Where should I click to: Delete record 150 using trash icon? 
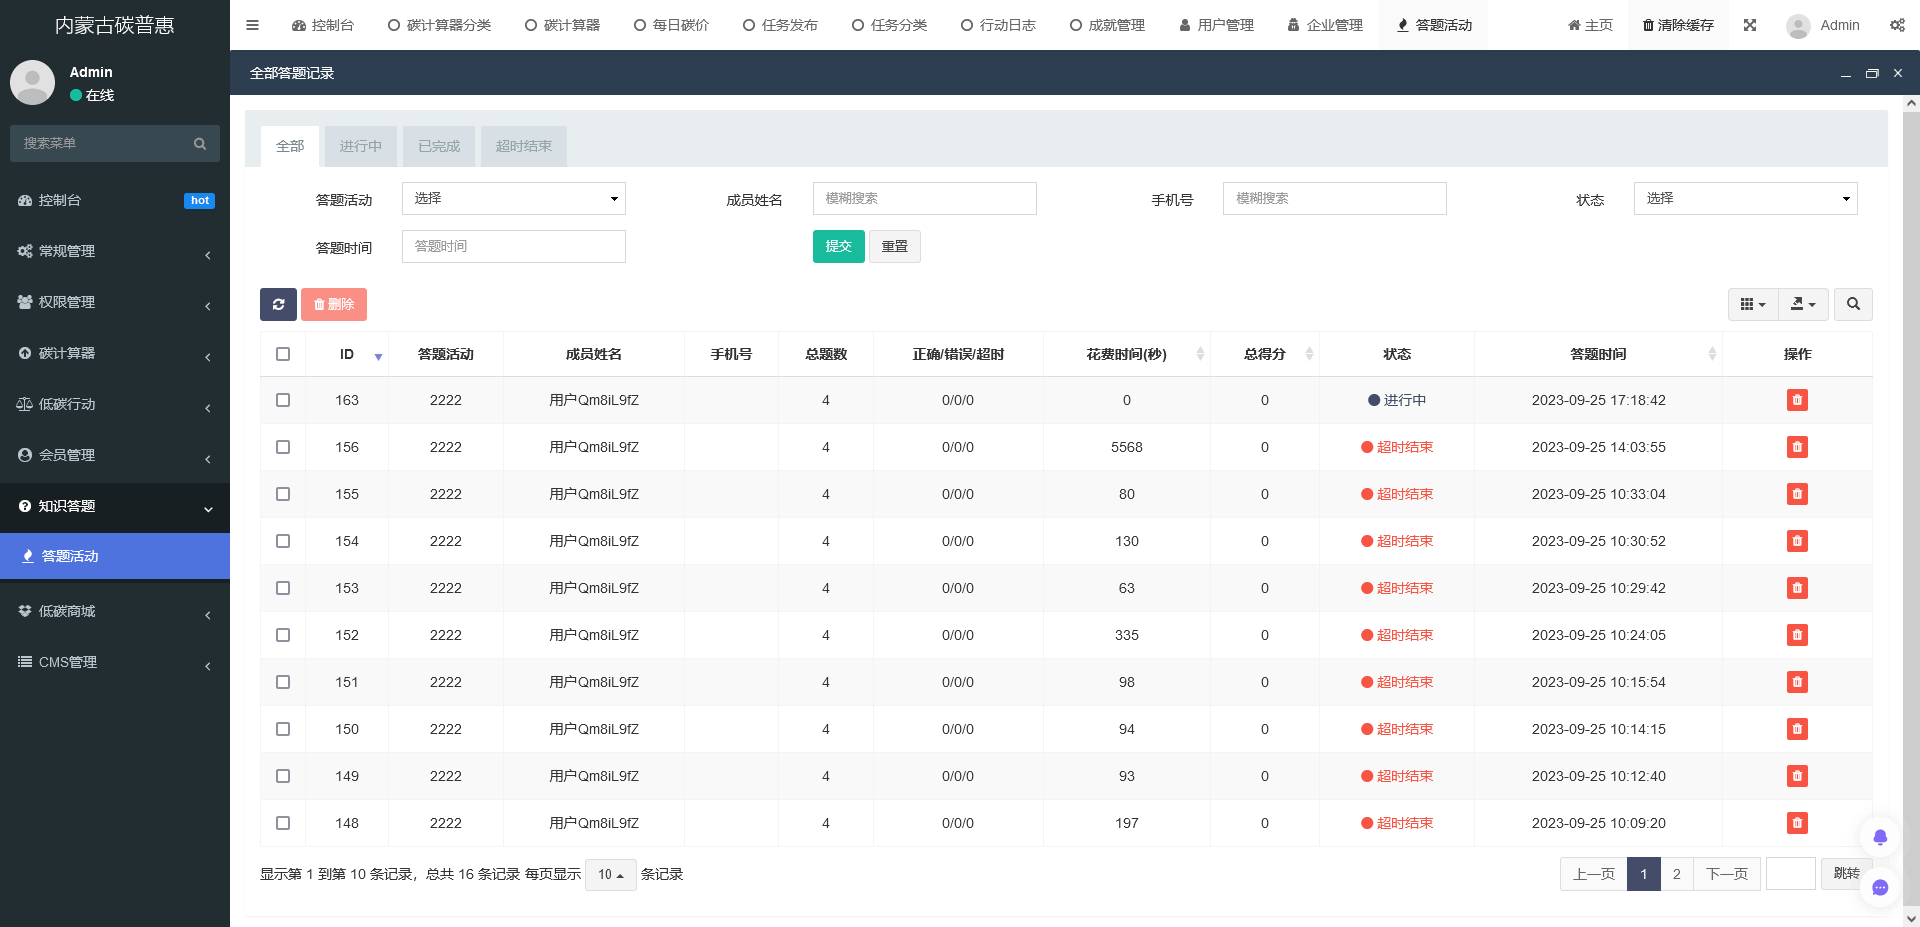pos(1797,729)
